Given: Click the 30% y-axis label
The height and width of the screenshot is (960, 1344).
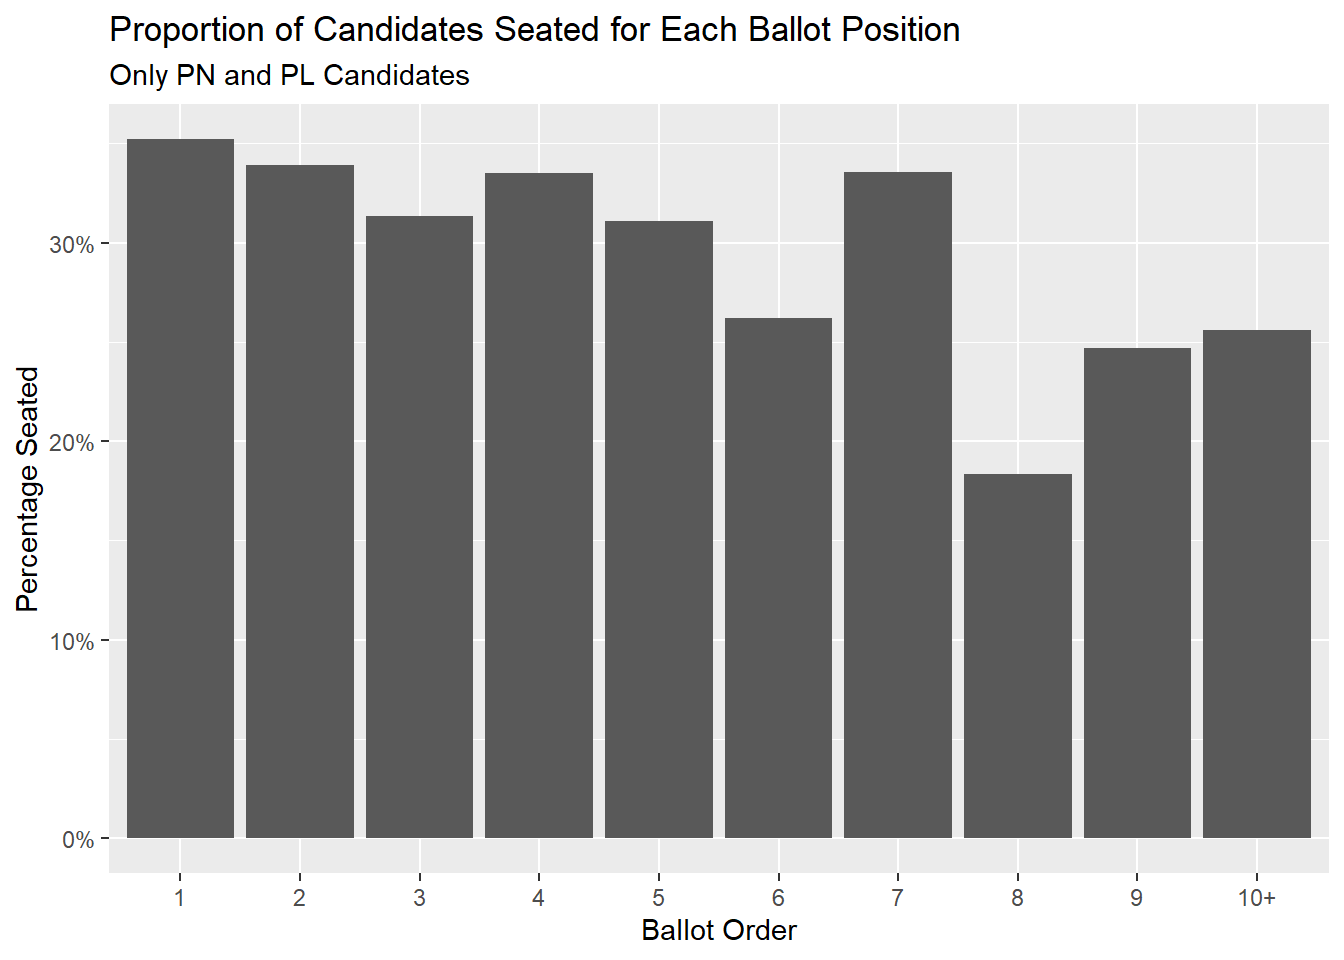Looking at the screenshot, I should point(72,245).
